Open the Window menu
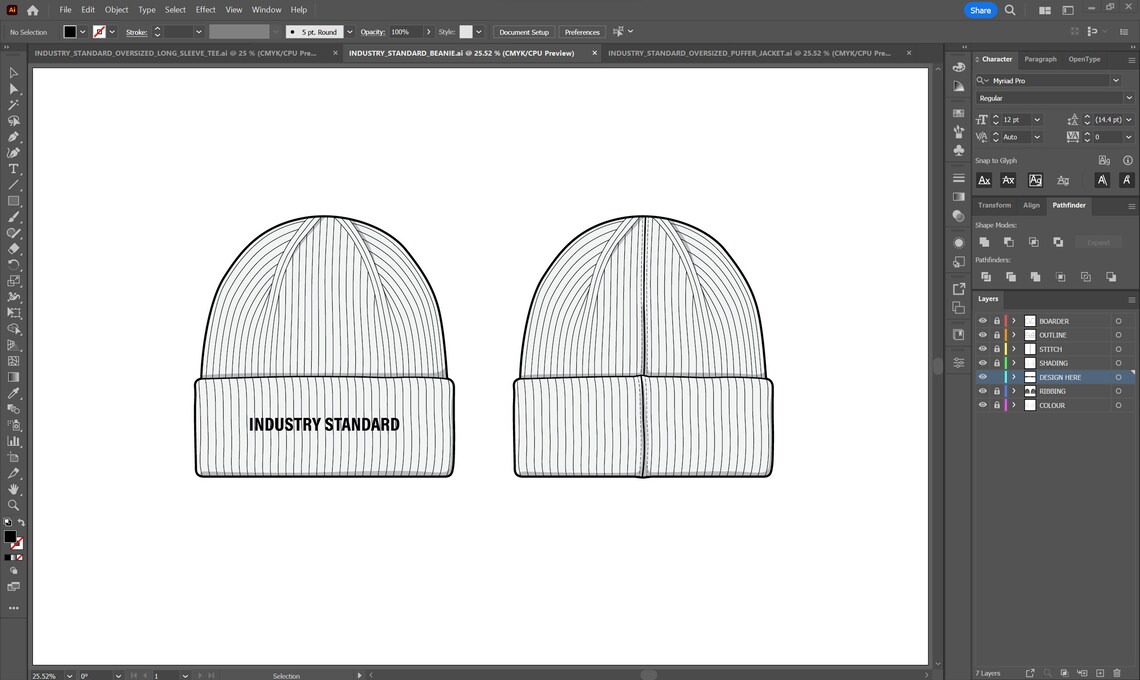 pos(266,9)
